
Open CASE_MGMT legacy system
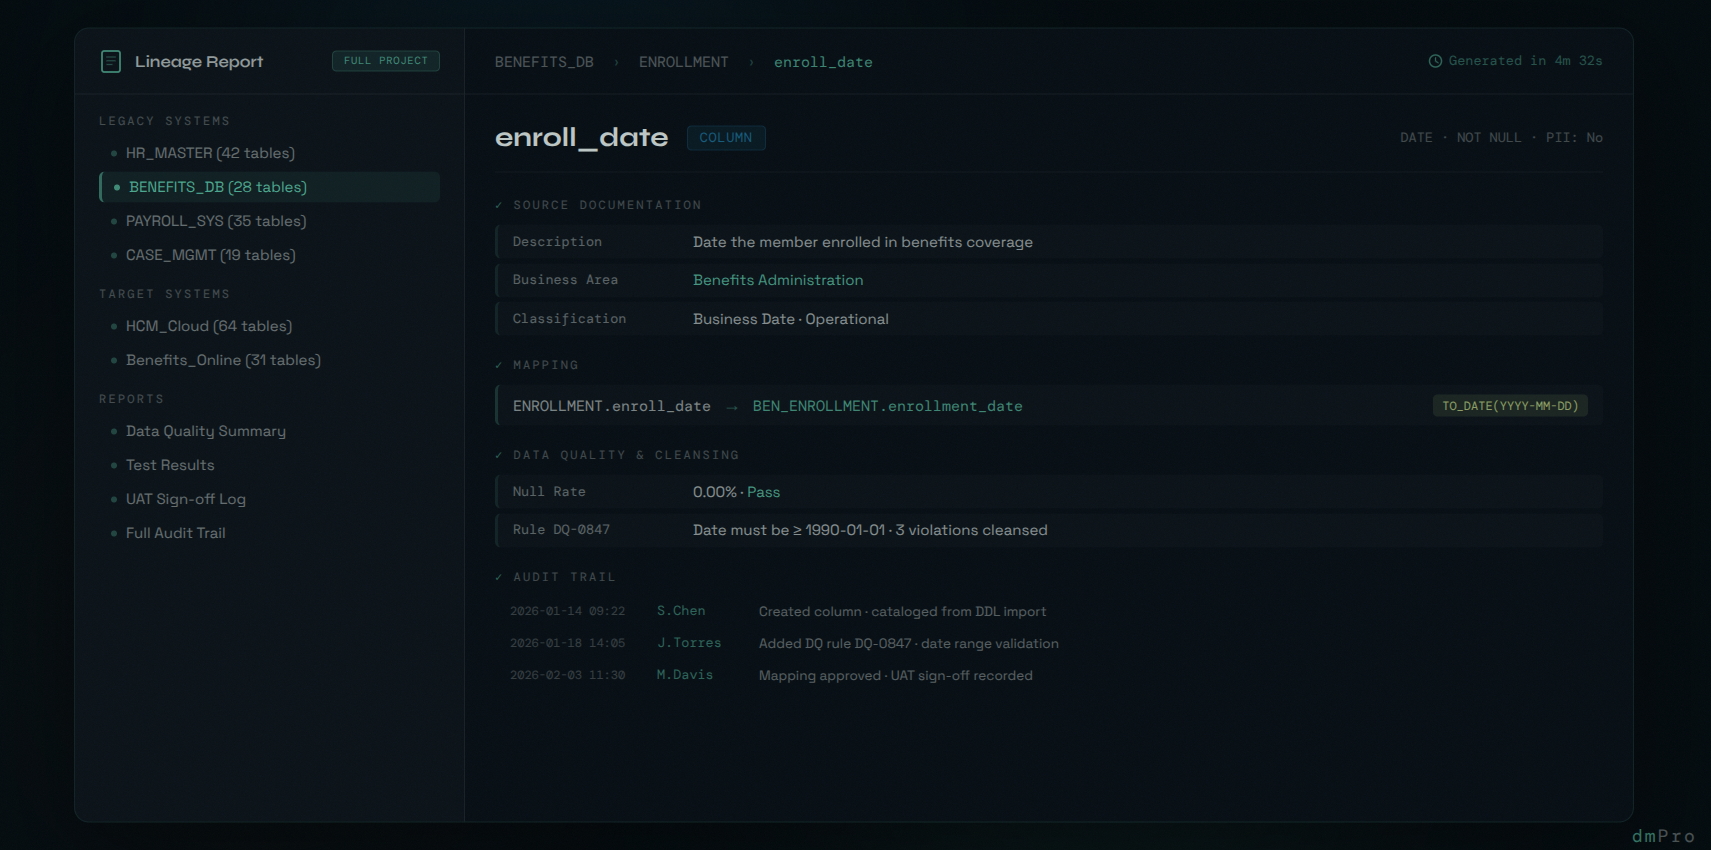tap(210, 255)
